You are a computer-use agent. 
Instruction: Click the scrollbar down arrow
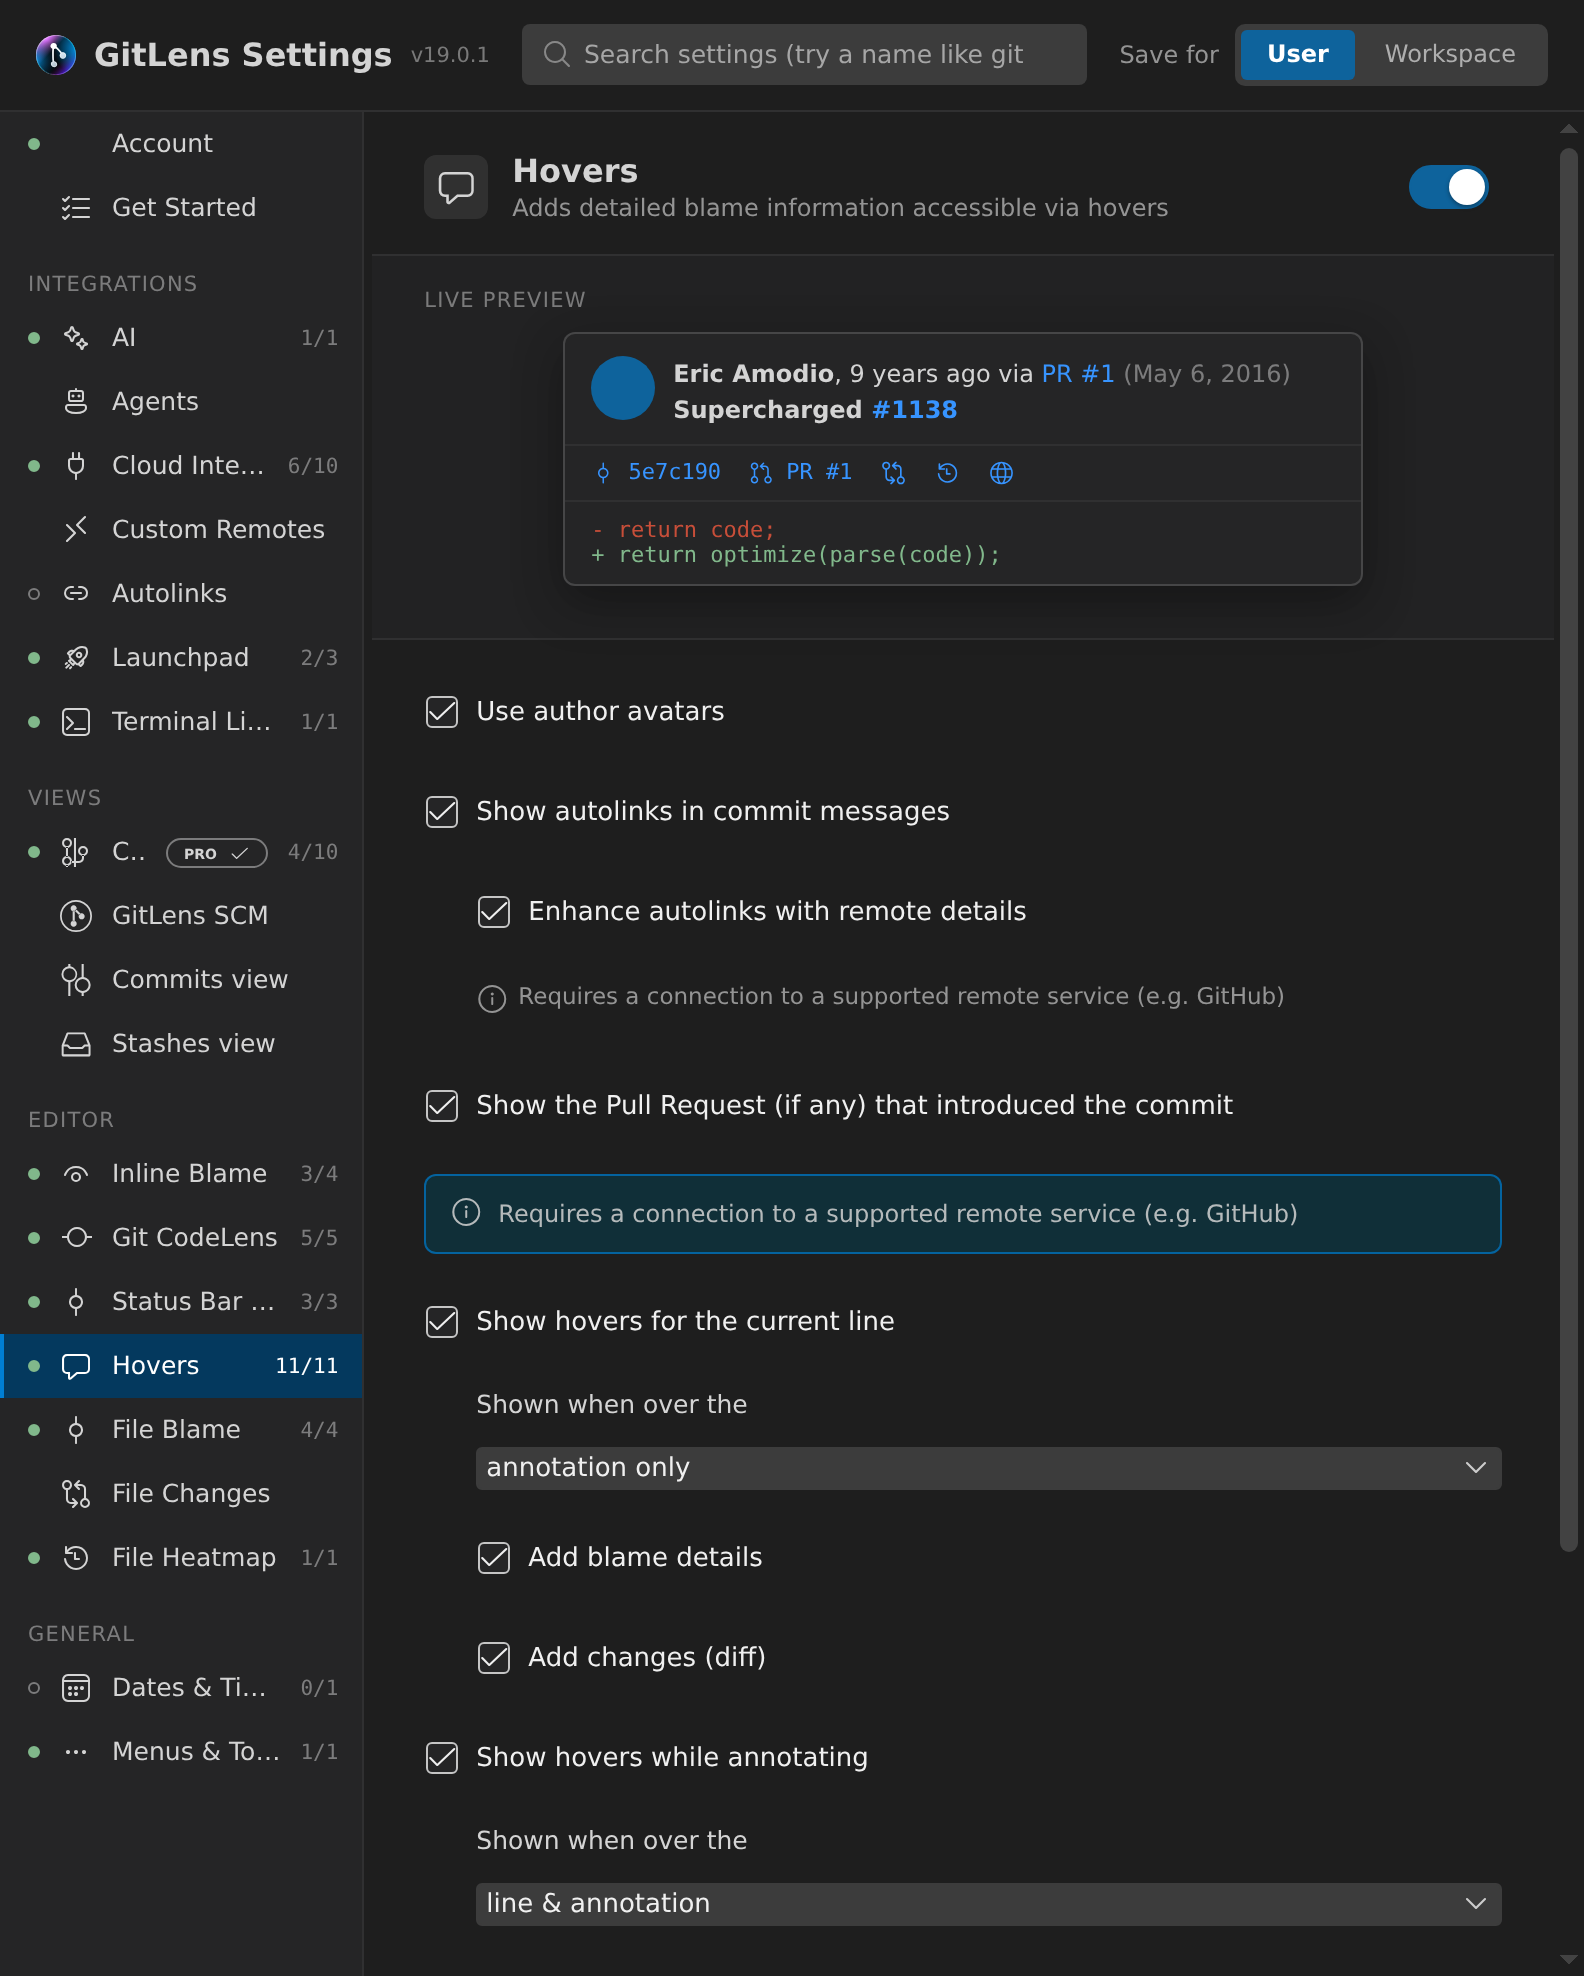point(1568,1961)
